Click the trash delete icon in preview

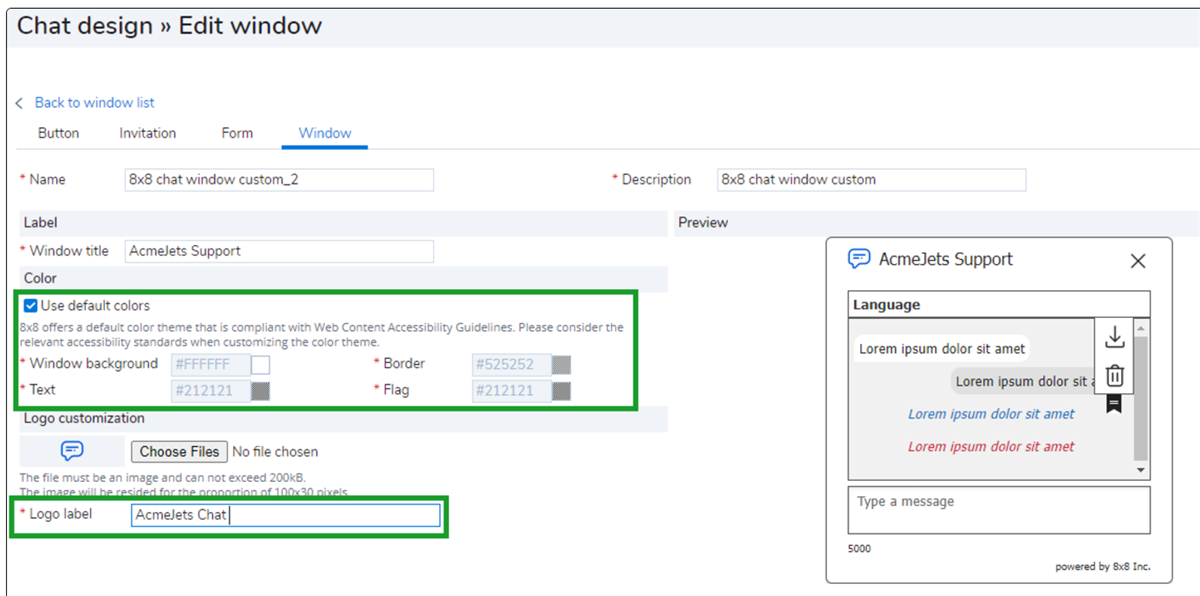[1115, 375]
